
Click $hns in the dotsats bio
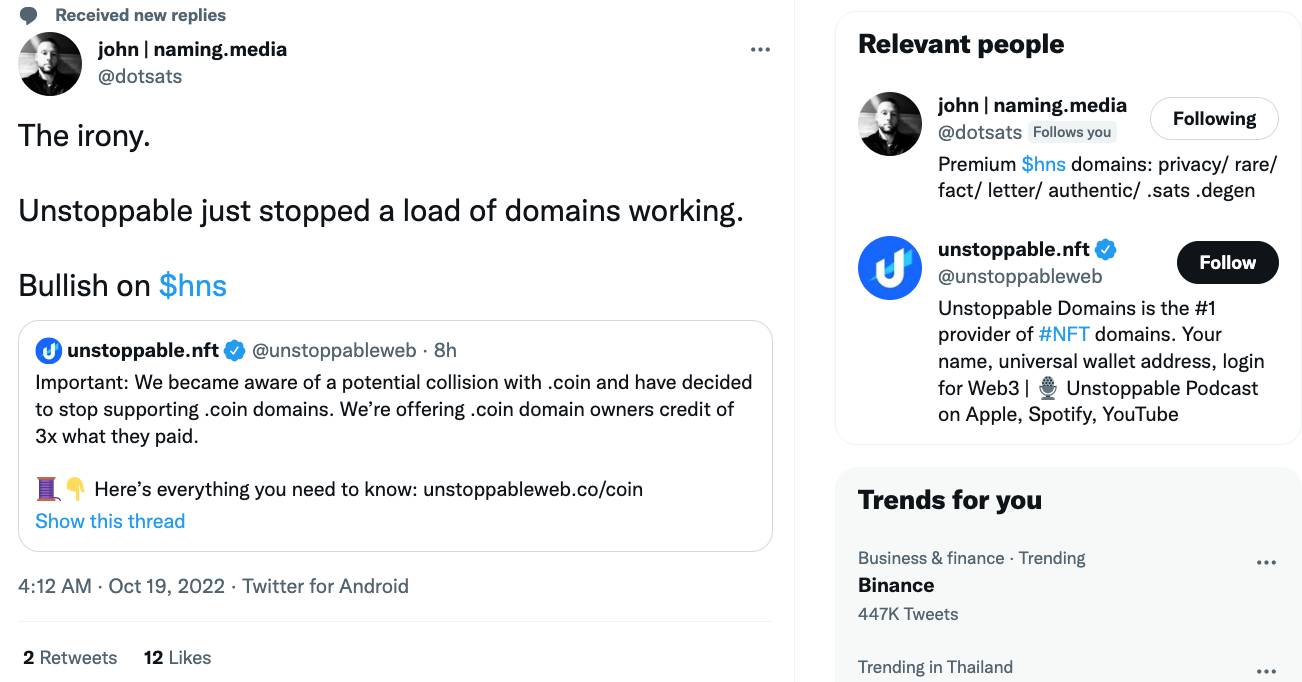(1043, 164)
